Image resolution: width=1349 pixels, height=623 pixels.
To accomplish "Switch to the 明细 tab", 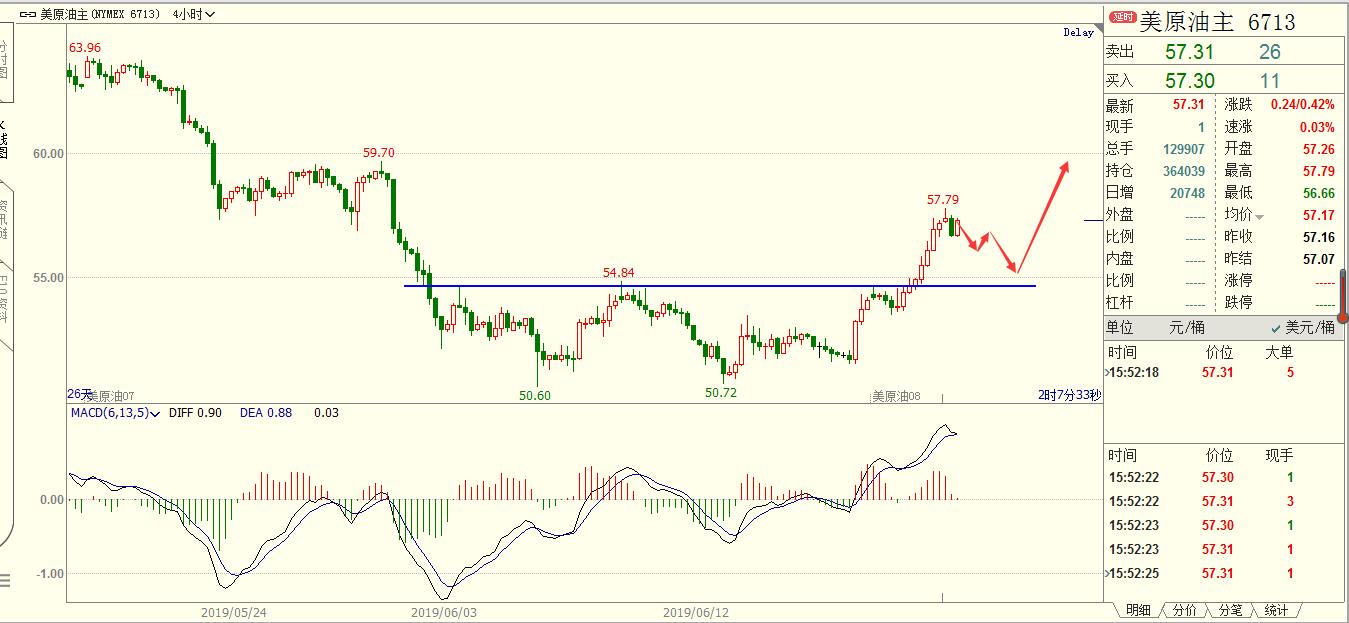I will pyautogui.click(x=1137, y=610).
